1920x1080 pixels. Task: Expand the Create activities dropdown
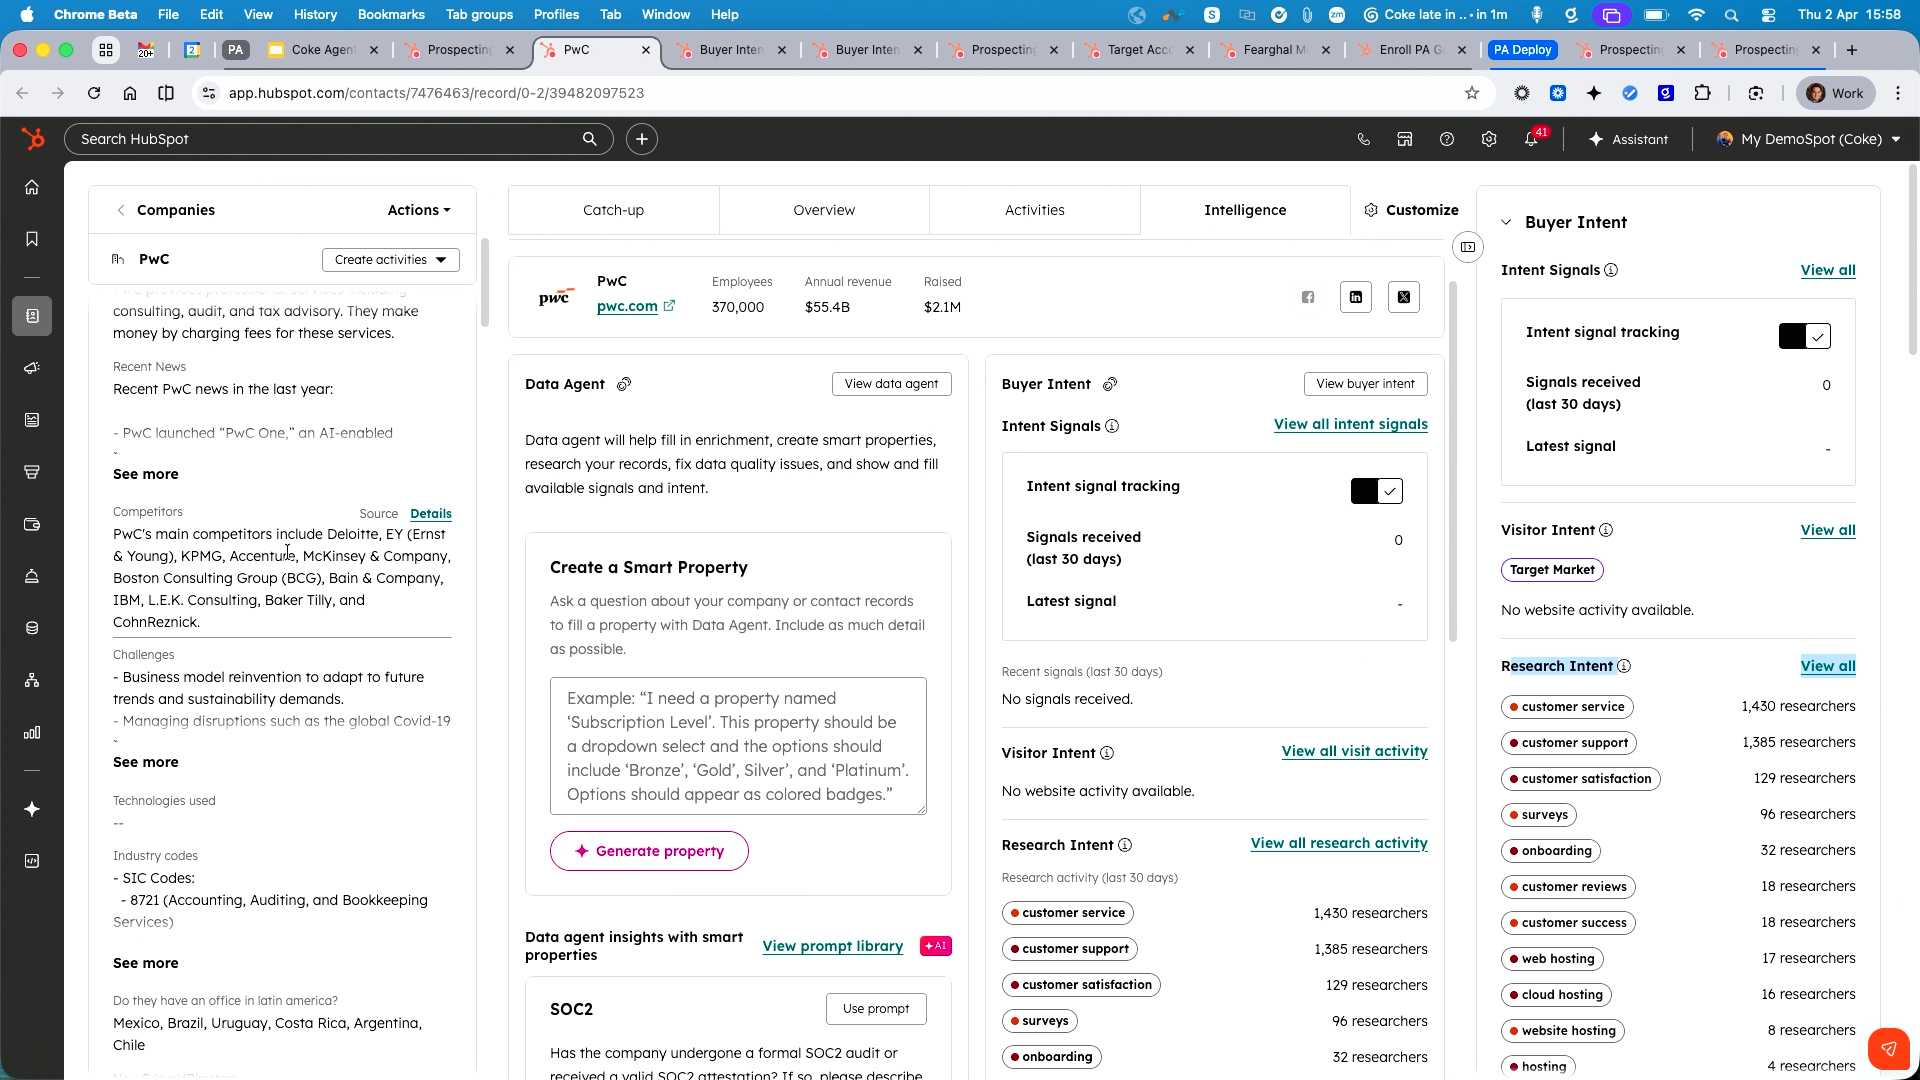click(390, 259)
